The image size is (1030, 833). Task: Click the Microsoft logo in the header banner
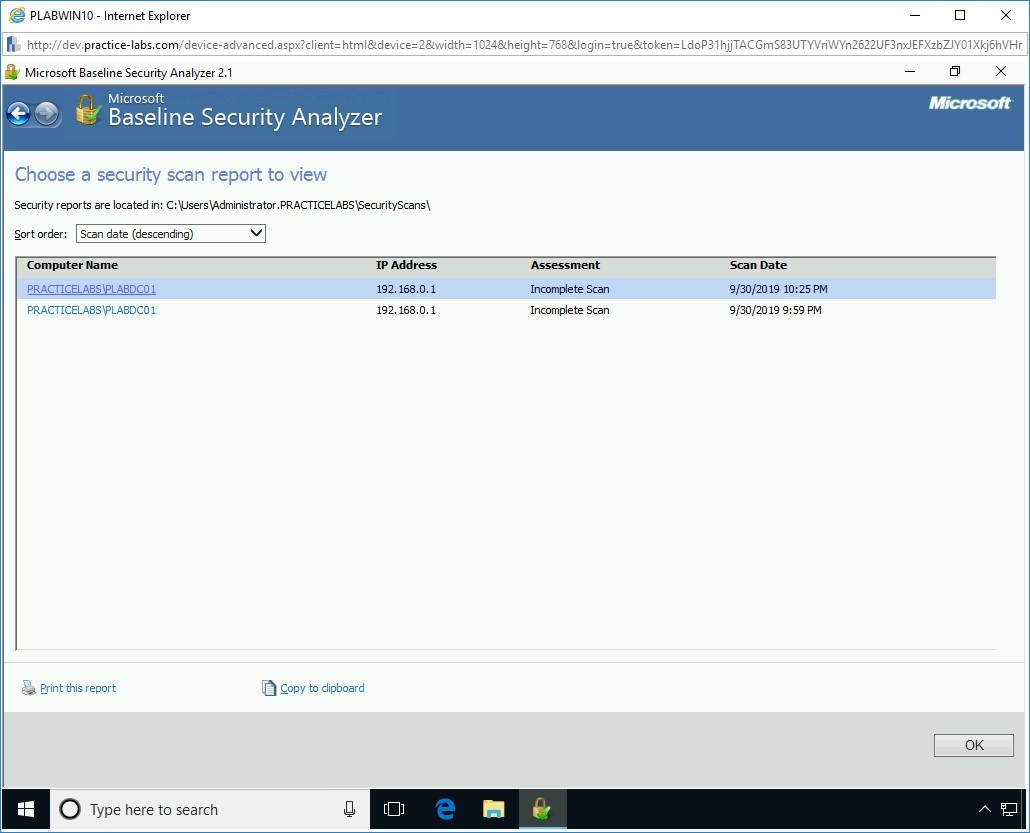969,103
